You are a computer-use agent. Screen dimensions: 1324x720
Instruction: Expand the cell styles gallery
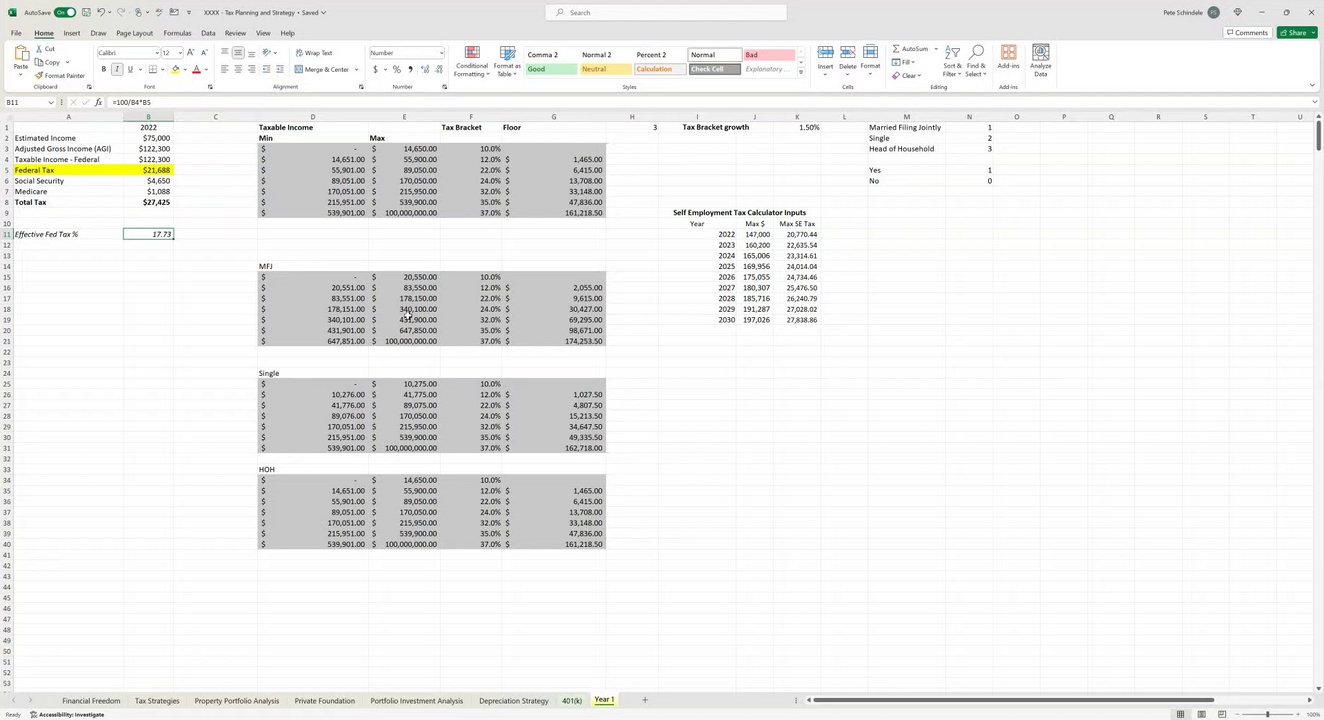pyautogui.click(x=801, y=73)
